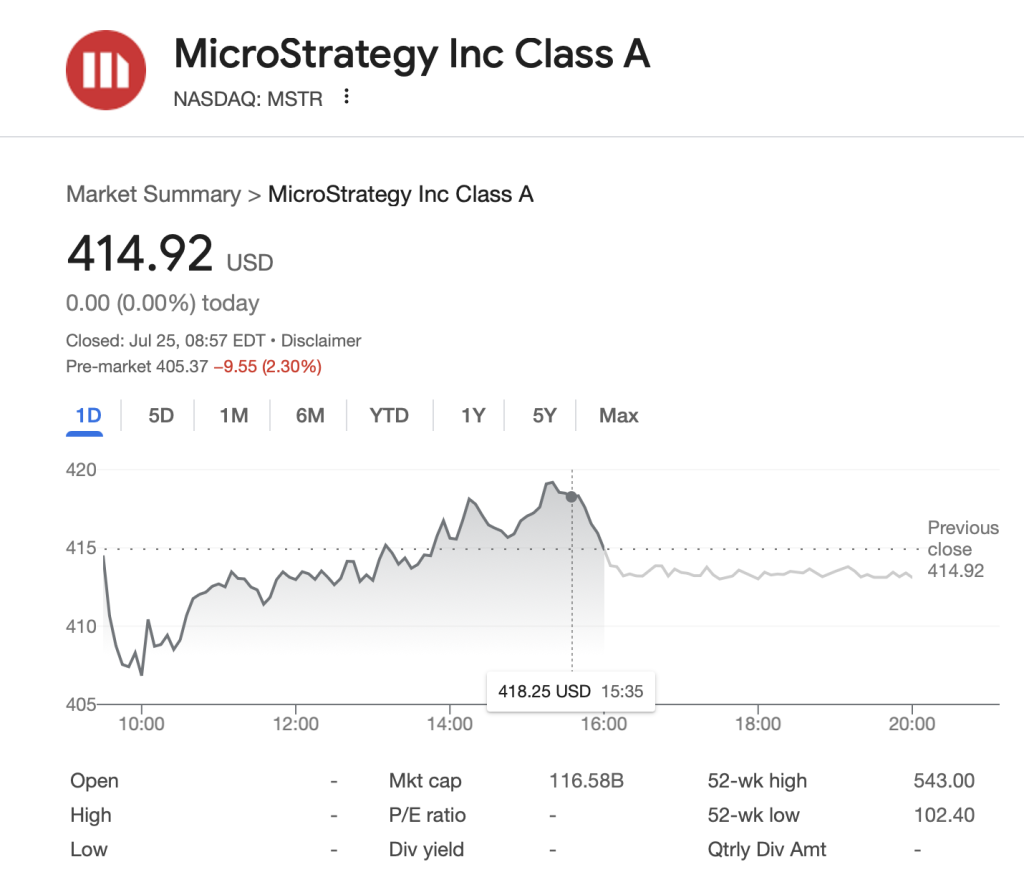Viewport: 1024px width, 882px height.
Task: Select the 1D chart range tab
Action: (x=89, y=416)
